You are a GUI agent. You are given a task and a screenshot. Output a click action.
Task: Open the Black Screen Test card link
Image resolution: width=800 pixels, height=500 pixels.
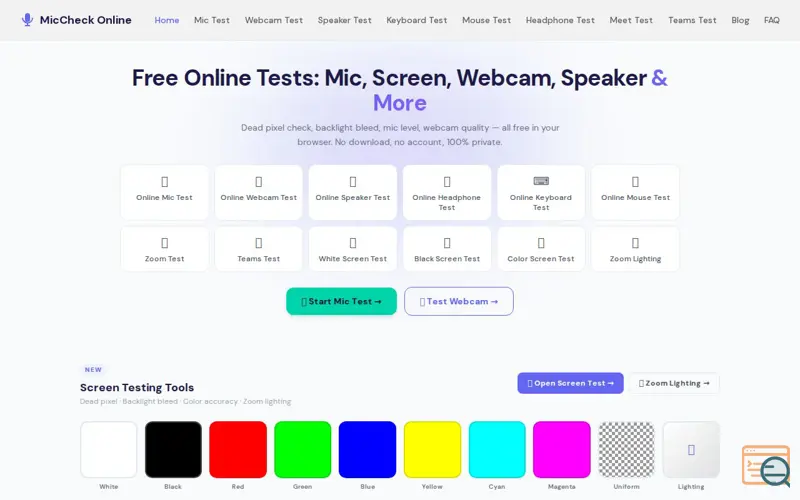point(447,249)
